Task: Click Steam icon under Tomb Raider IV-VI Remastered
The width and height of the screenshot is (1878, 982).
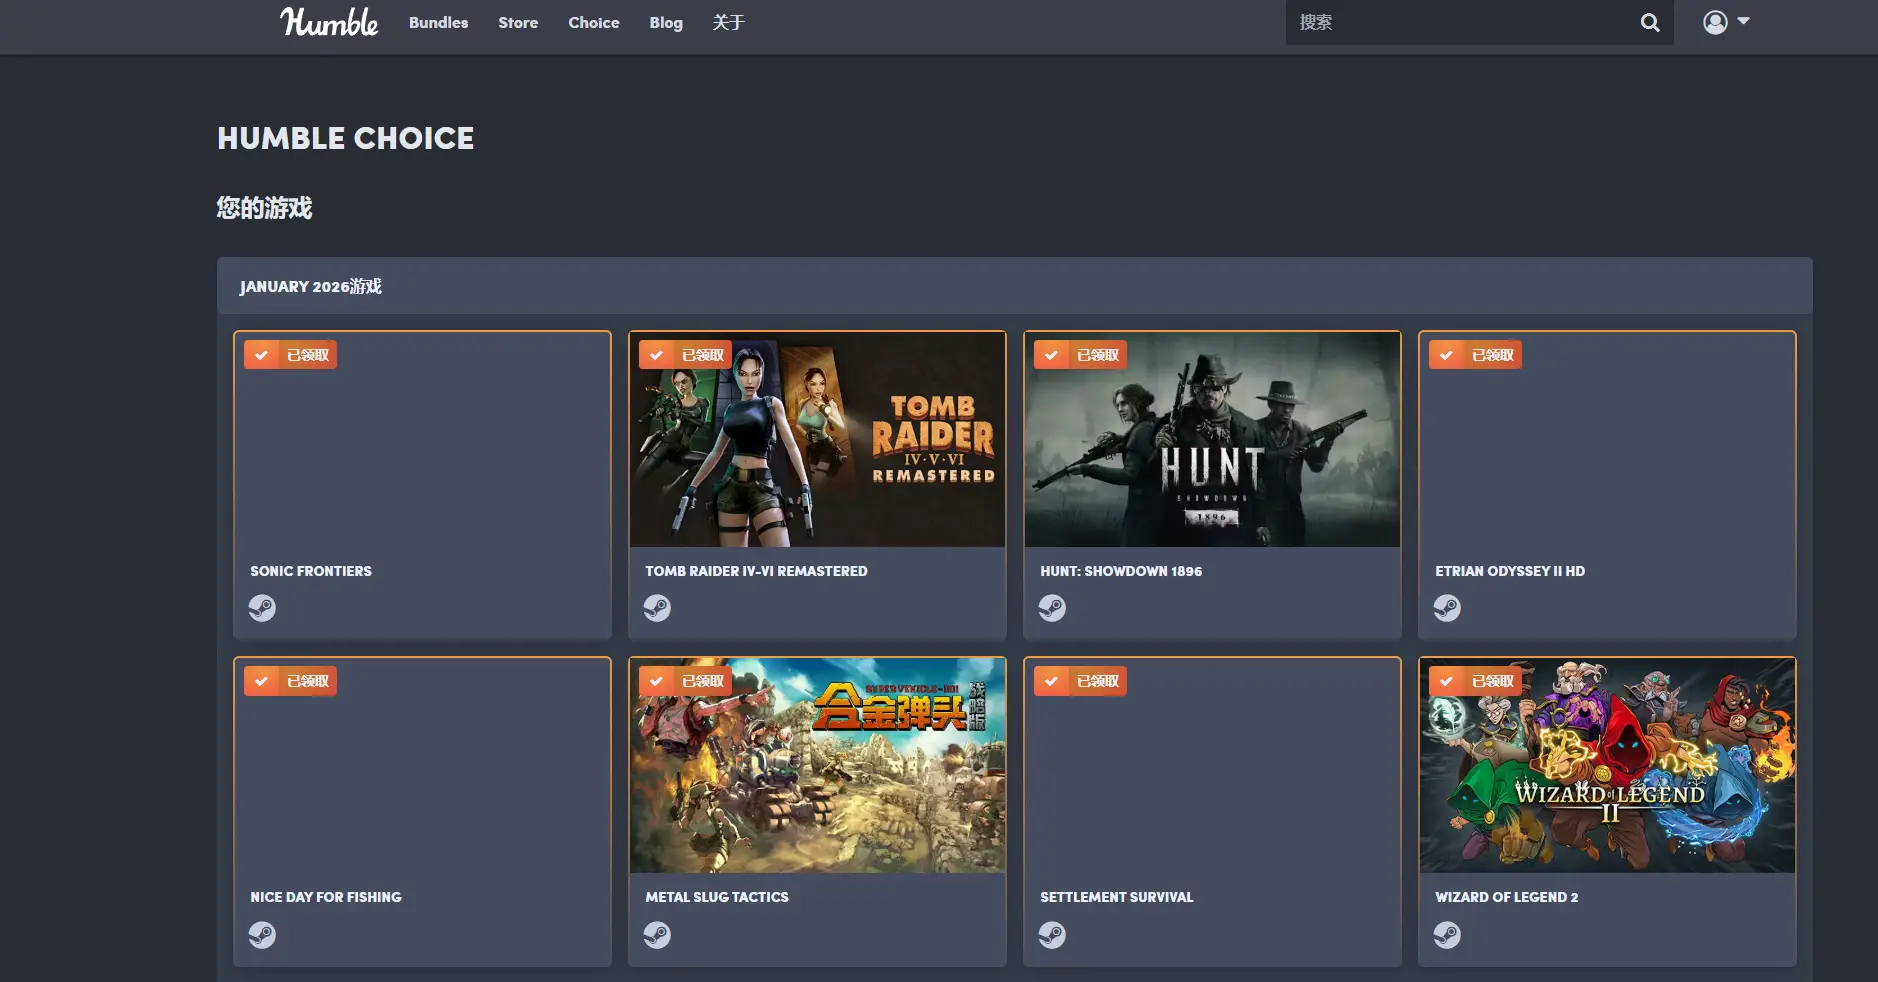Action: (657, 608)
